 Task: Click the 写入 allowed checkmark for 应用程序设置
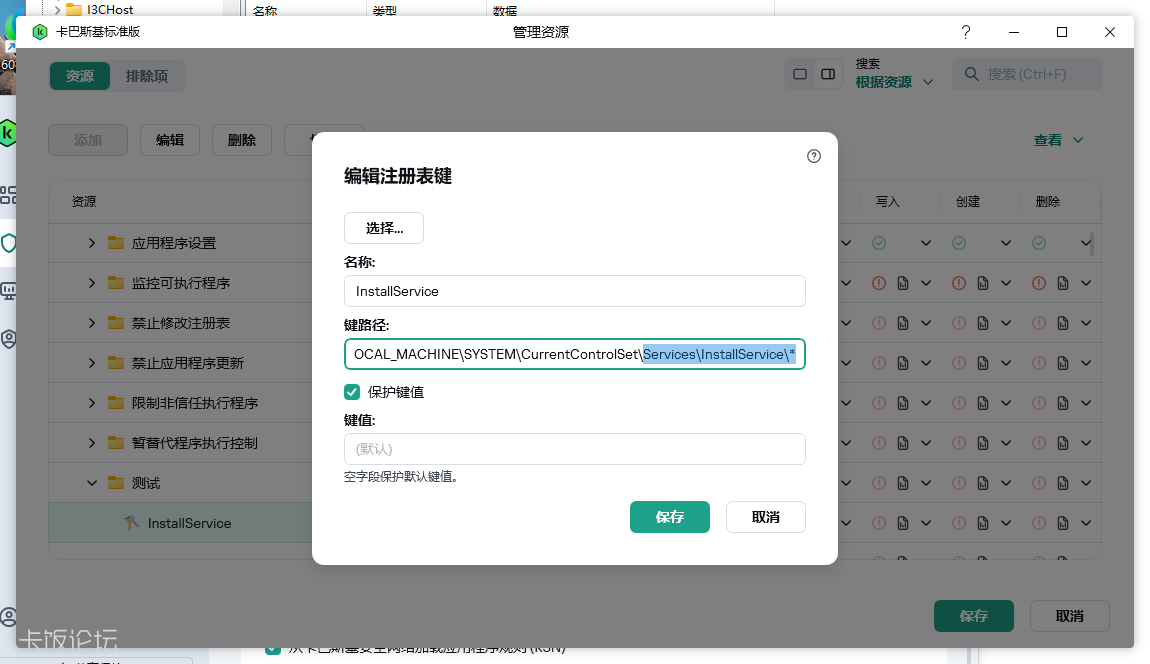pyautogui.click(x=879, y=244)
